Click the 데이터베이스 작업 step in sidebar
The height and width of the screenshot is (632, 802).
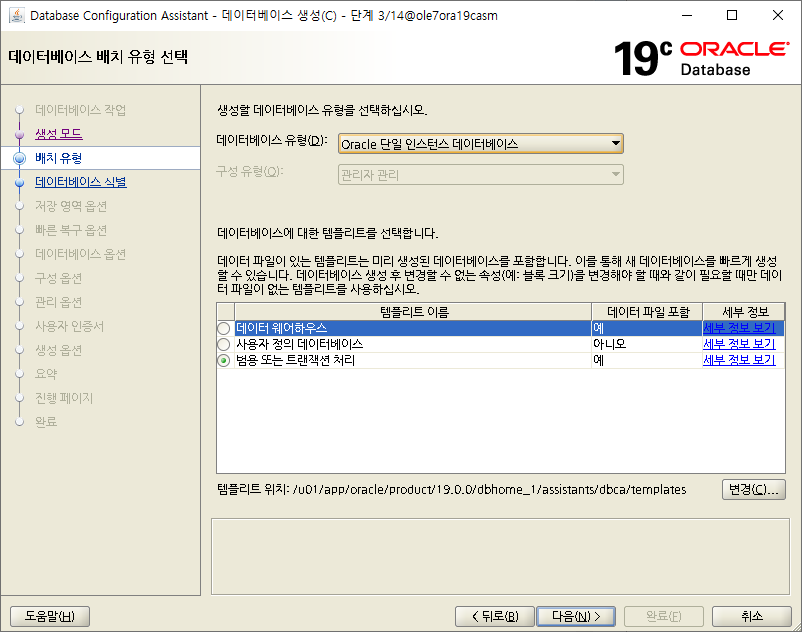(80, 110)
